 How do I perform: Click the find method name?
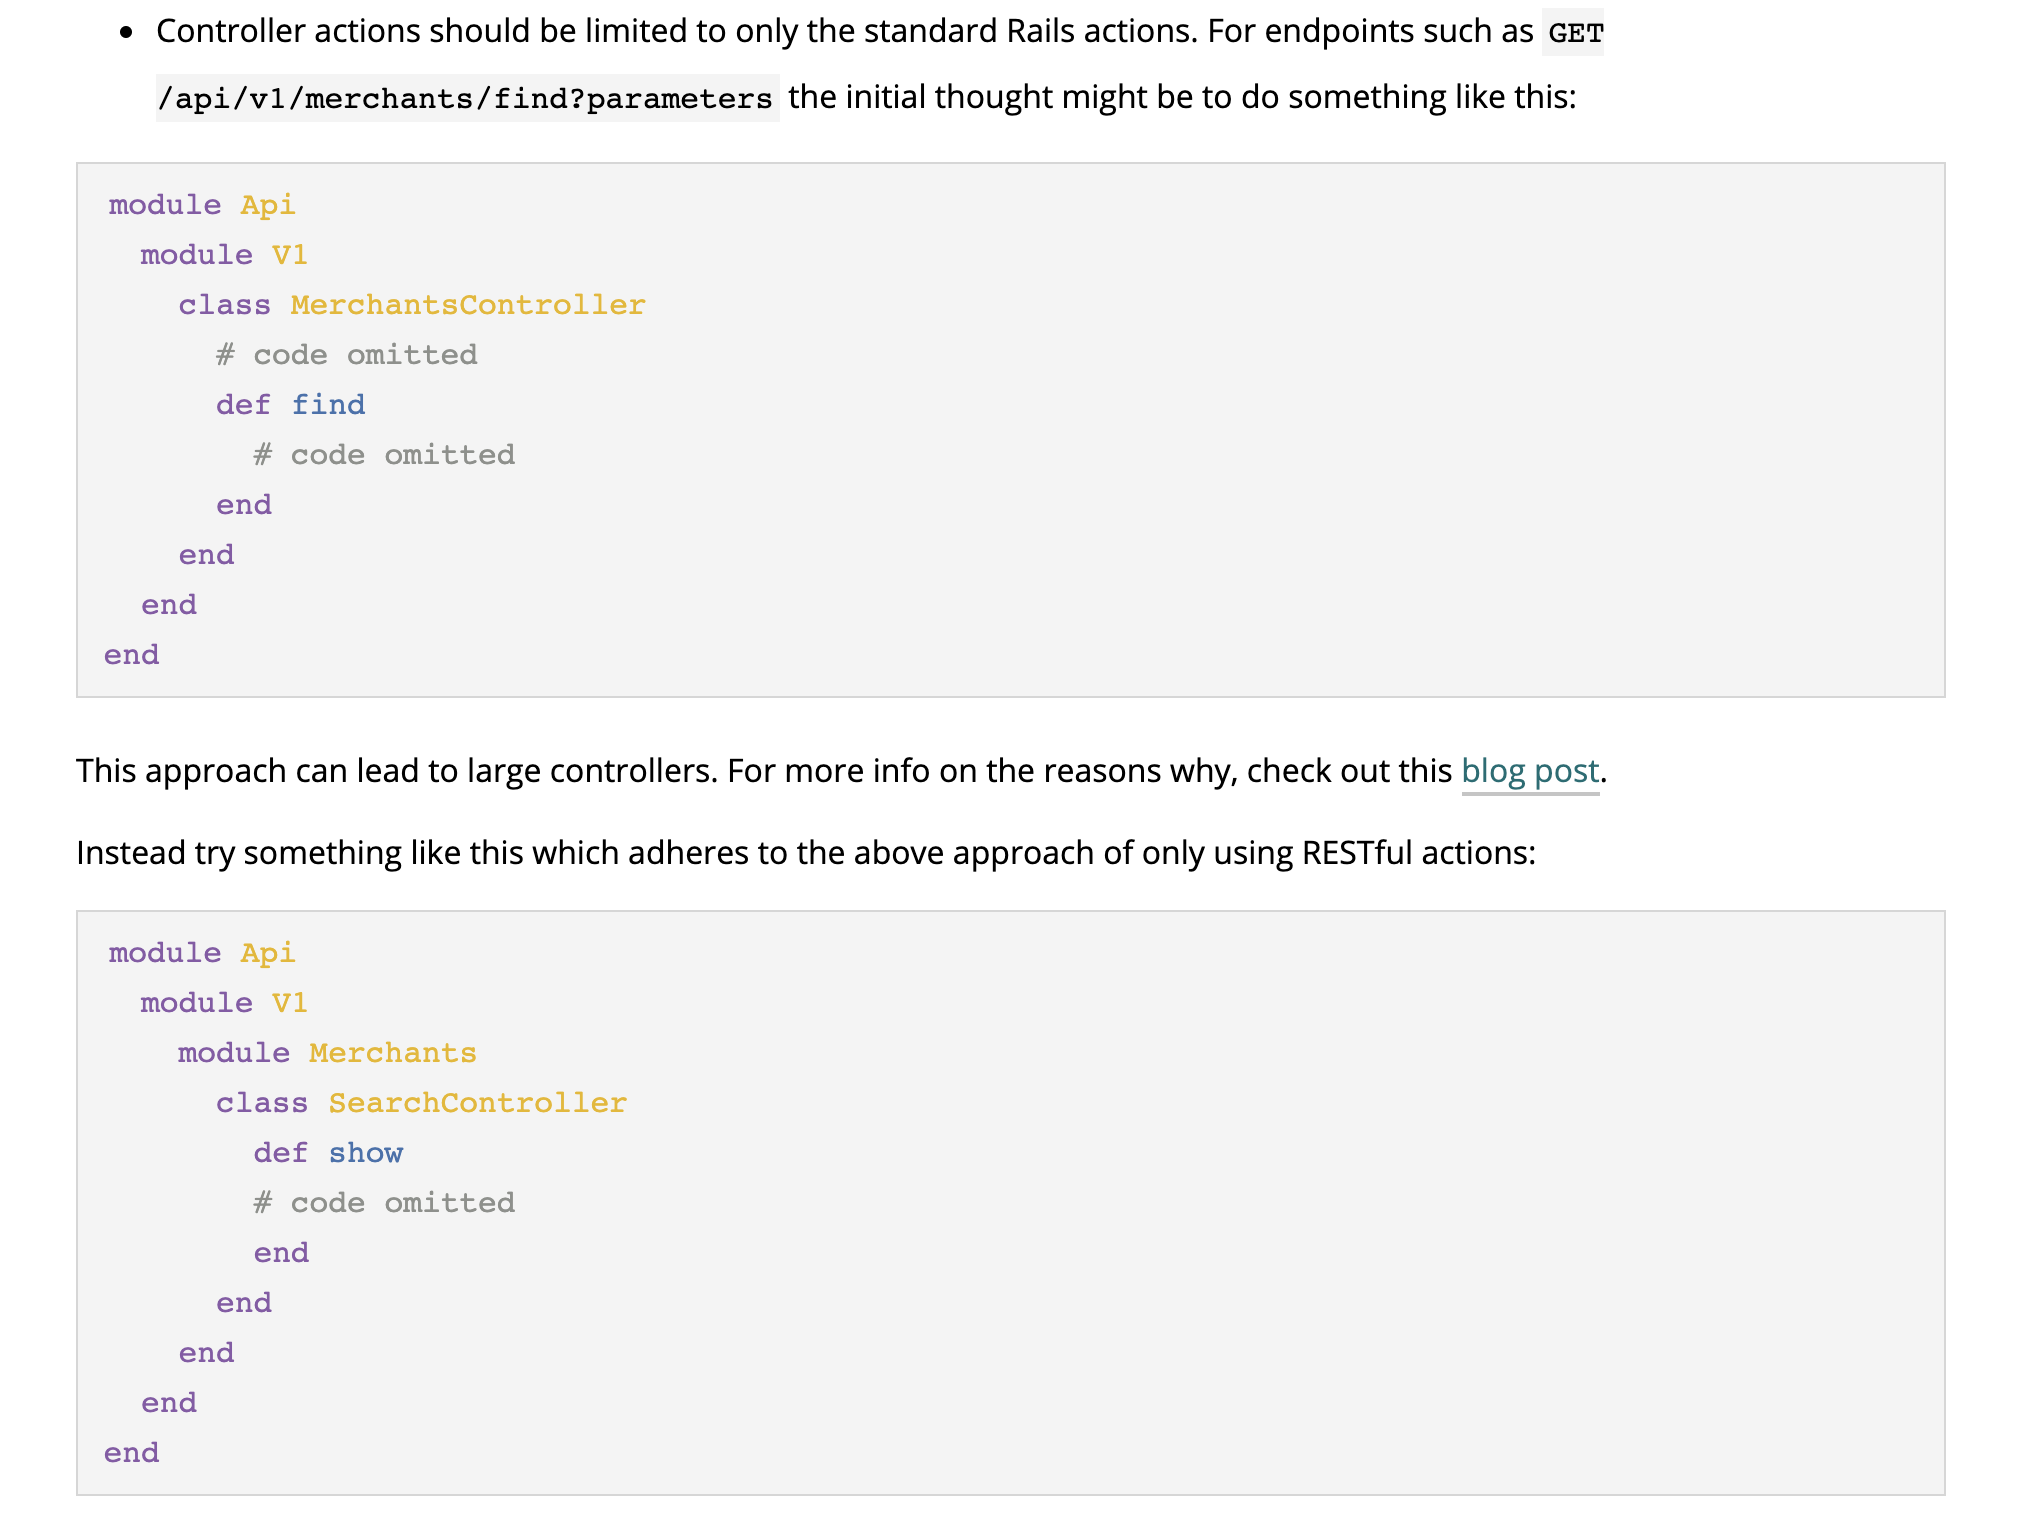[x=328, y=404]
